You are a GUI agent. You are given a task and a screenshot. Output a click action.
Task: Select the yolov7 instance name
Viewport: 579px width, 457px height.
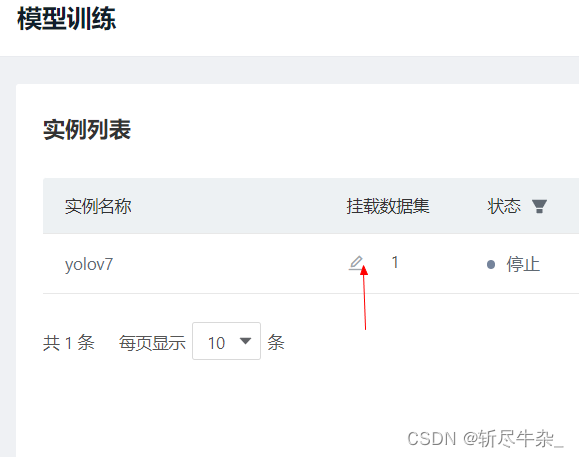89,264
